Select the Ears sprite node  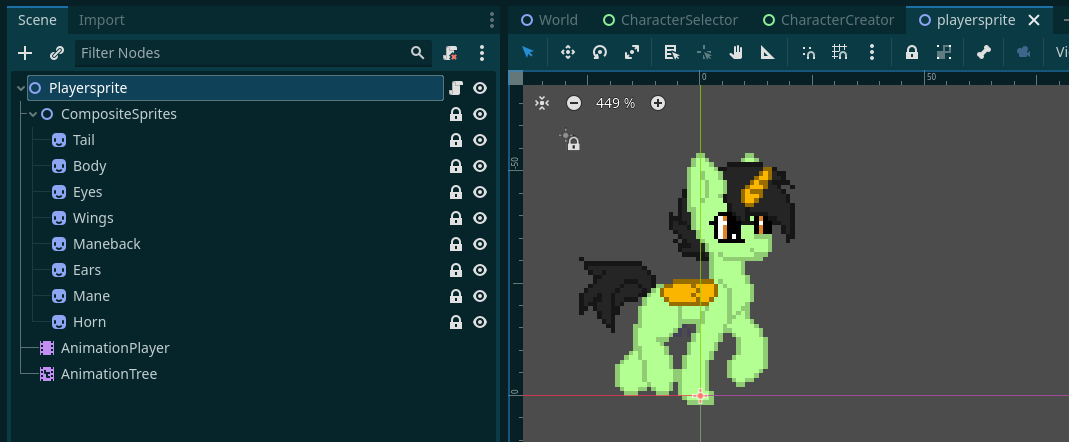pyautogui.click(x=87, y=270)
